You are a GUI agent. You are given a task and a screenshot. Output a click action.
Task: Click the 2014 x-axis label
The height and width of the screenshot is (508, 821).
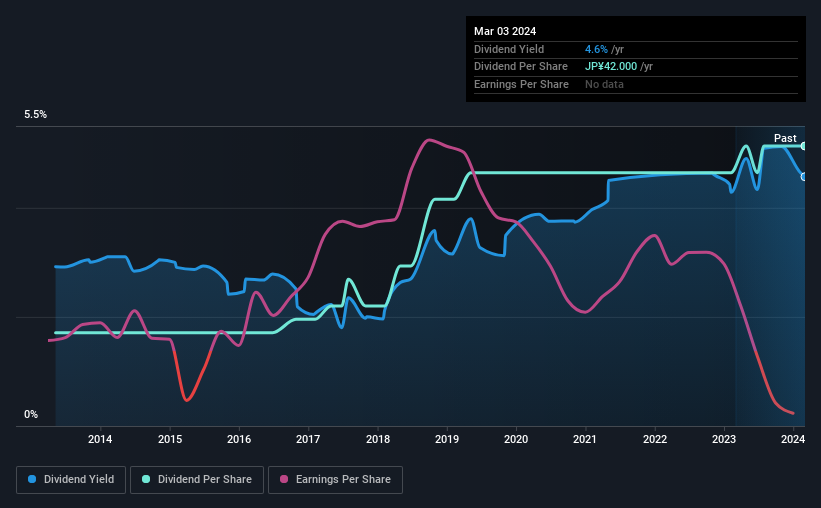click(x=100, y=439)
